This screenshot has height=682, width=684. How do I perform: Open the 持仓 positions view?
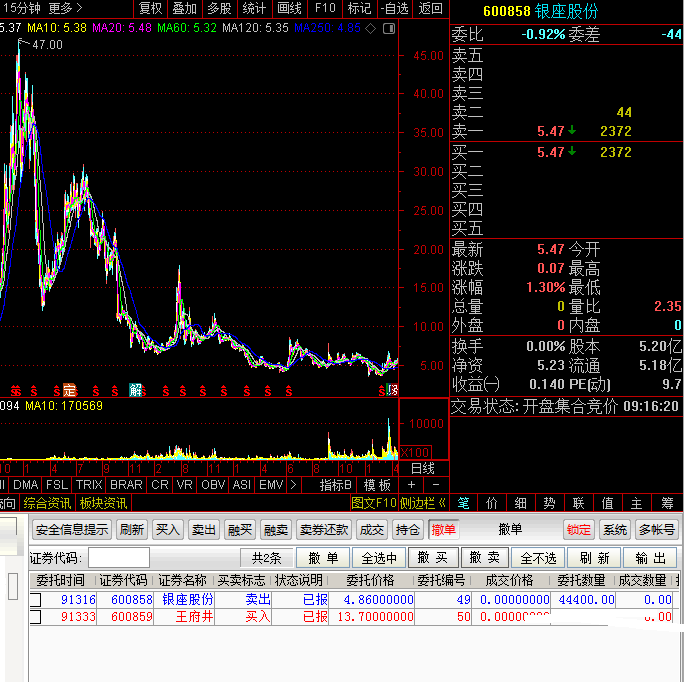[x=407, y=530]
